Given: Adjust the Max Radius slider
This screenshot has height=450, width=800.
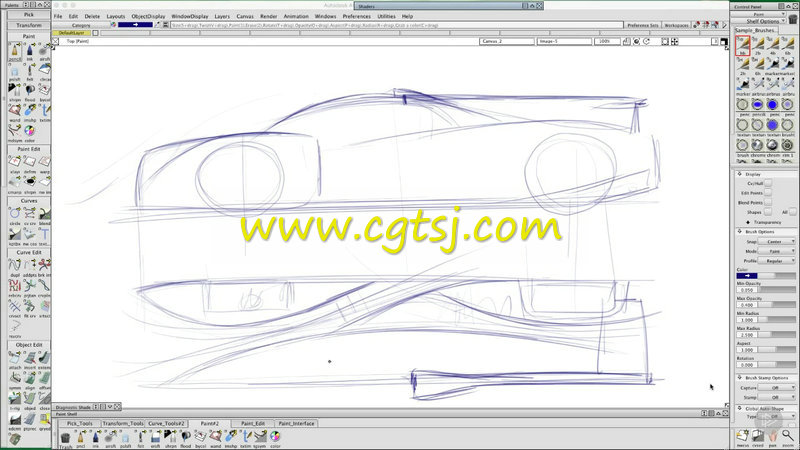Looking at the screenshot, I should [x=778, y=335].
